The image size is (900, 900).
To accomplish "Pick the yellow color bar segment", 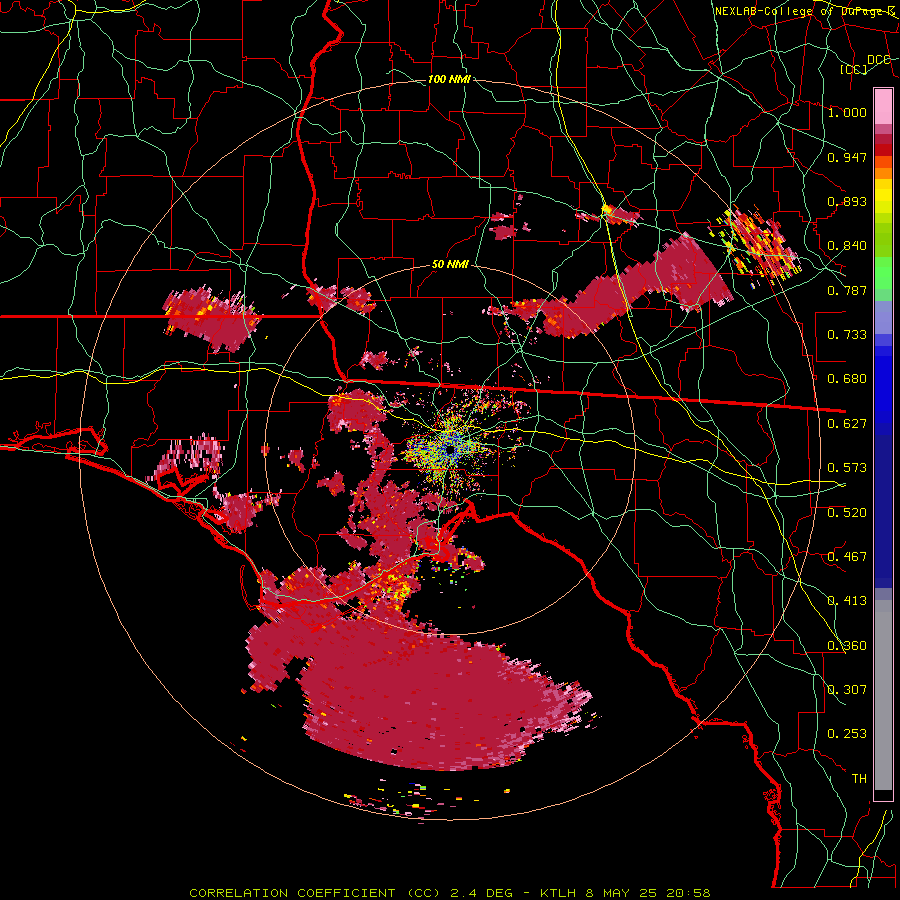I will [x=883, y=197].
